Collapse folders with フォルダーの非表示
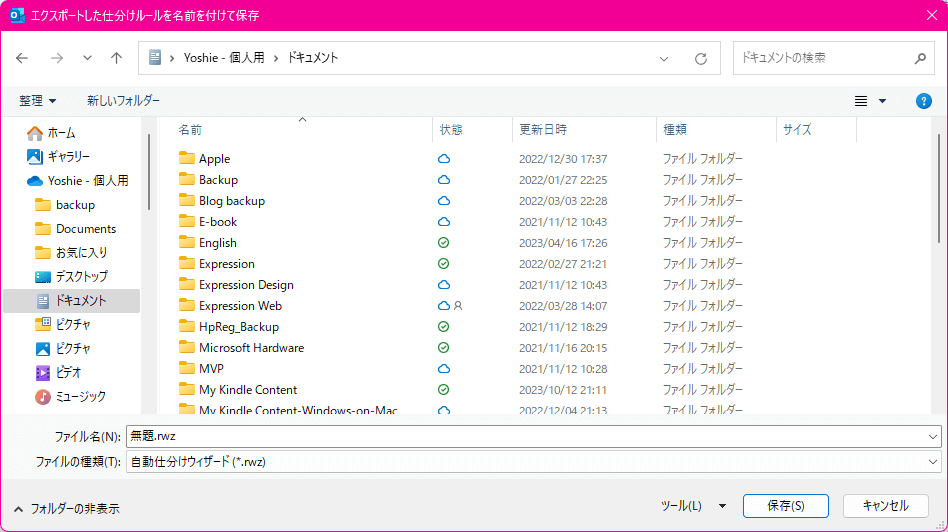This screenshot has height=532, width=948. tap(67, 509)
